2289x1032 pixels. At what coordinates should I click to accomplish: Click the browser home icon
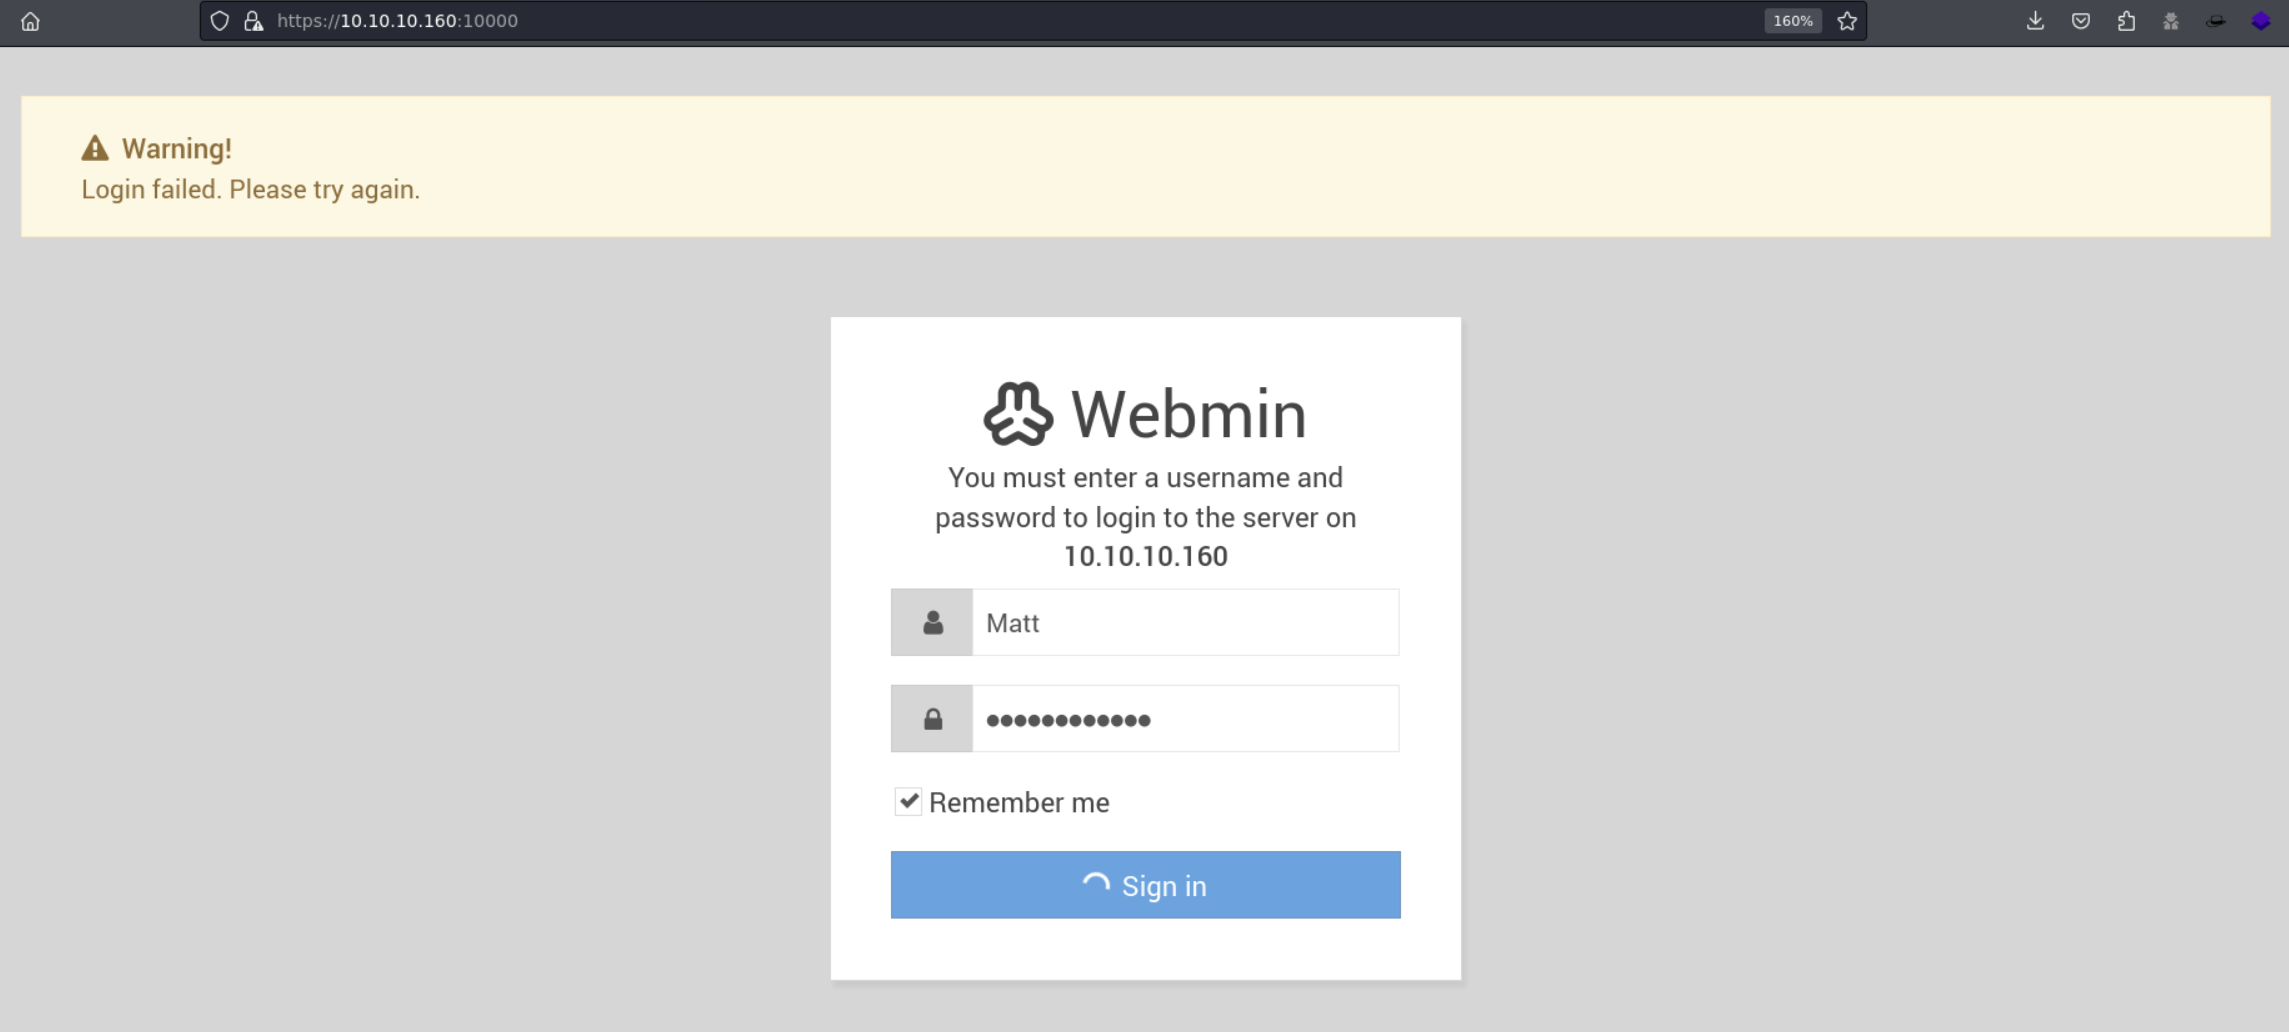(30, 21)
